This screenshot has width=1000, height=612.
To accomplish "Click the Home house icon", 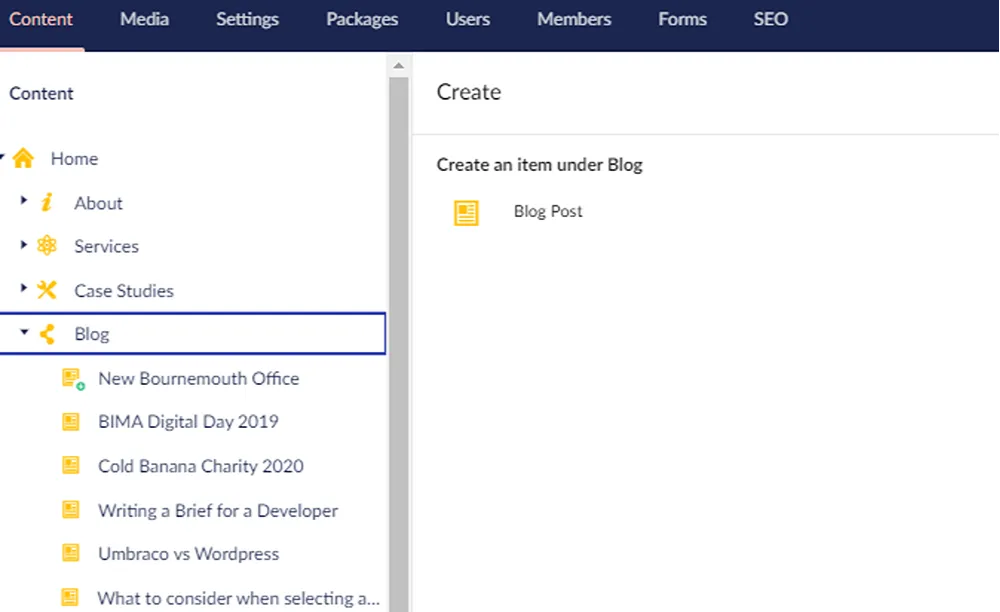I will tap(24, 158).
